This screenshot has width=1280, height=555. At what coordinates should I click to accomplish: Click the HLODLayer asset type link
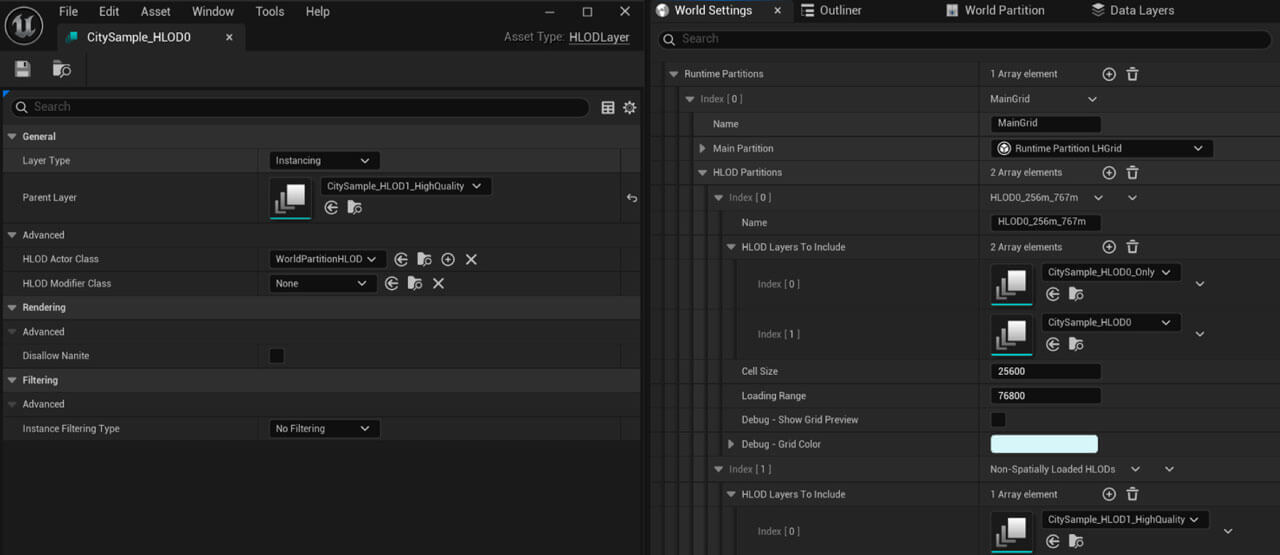599,37
